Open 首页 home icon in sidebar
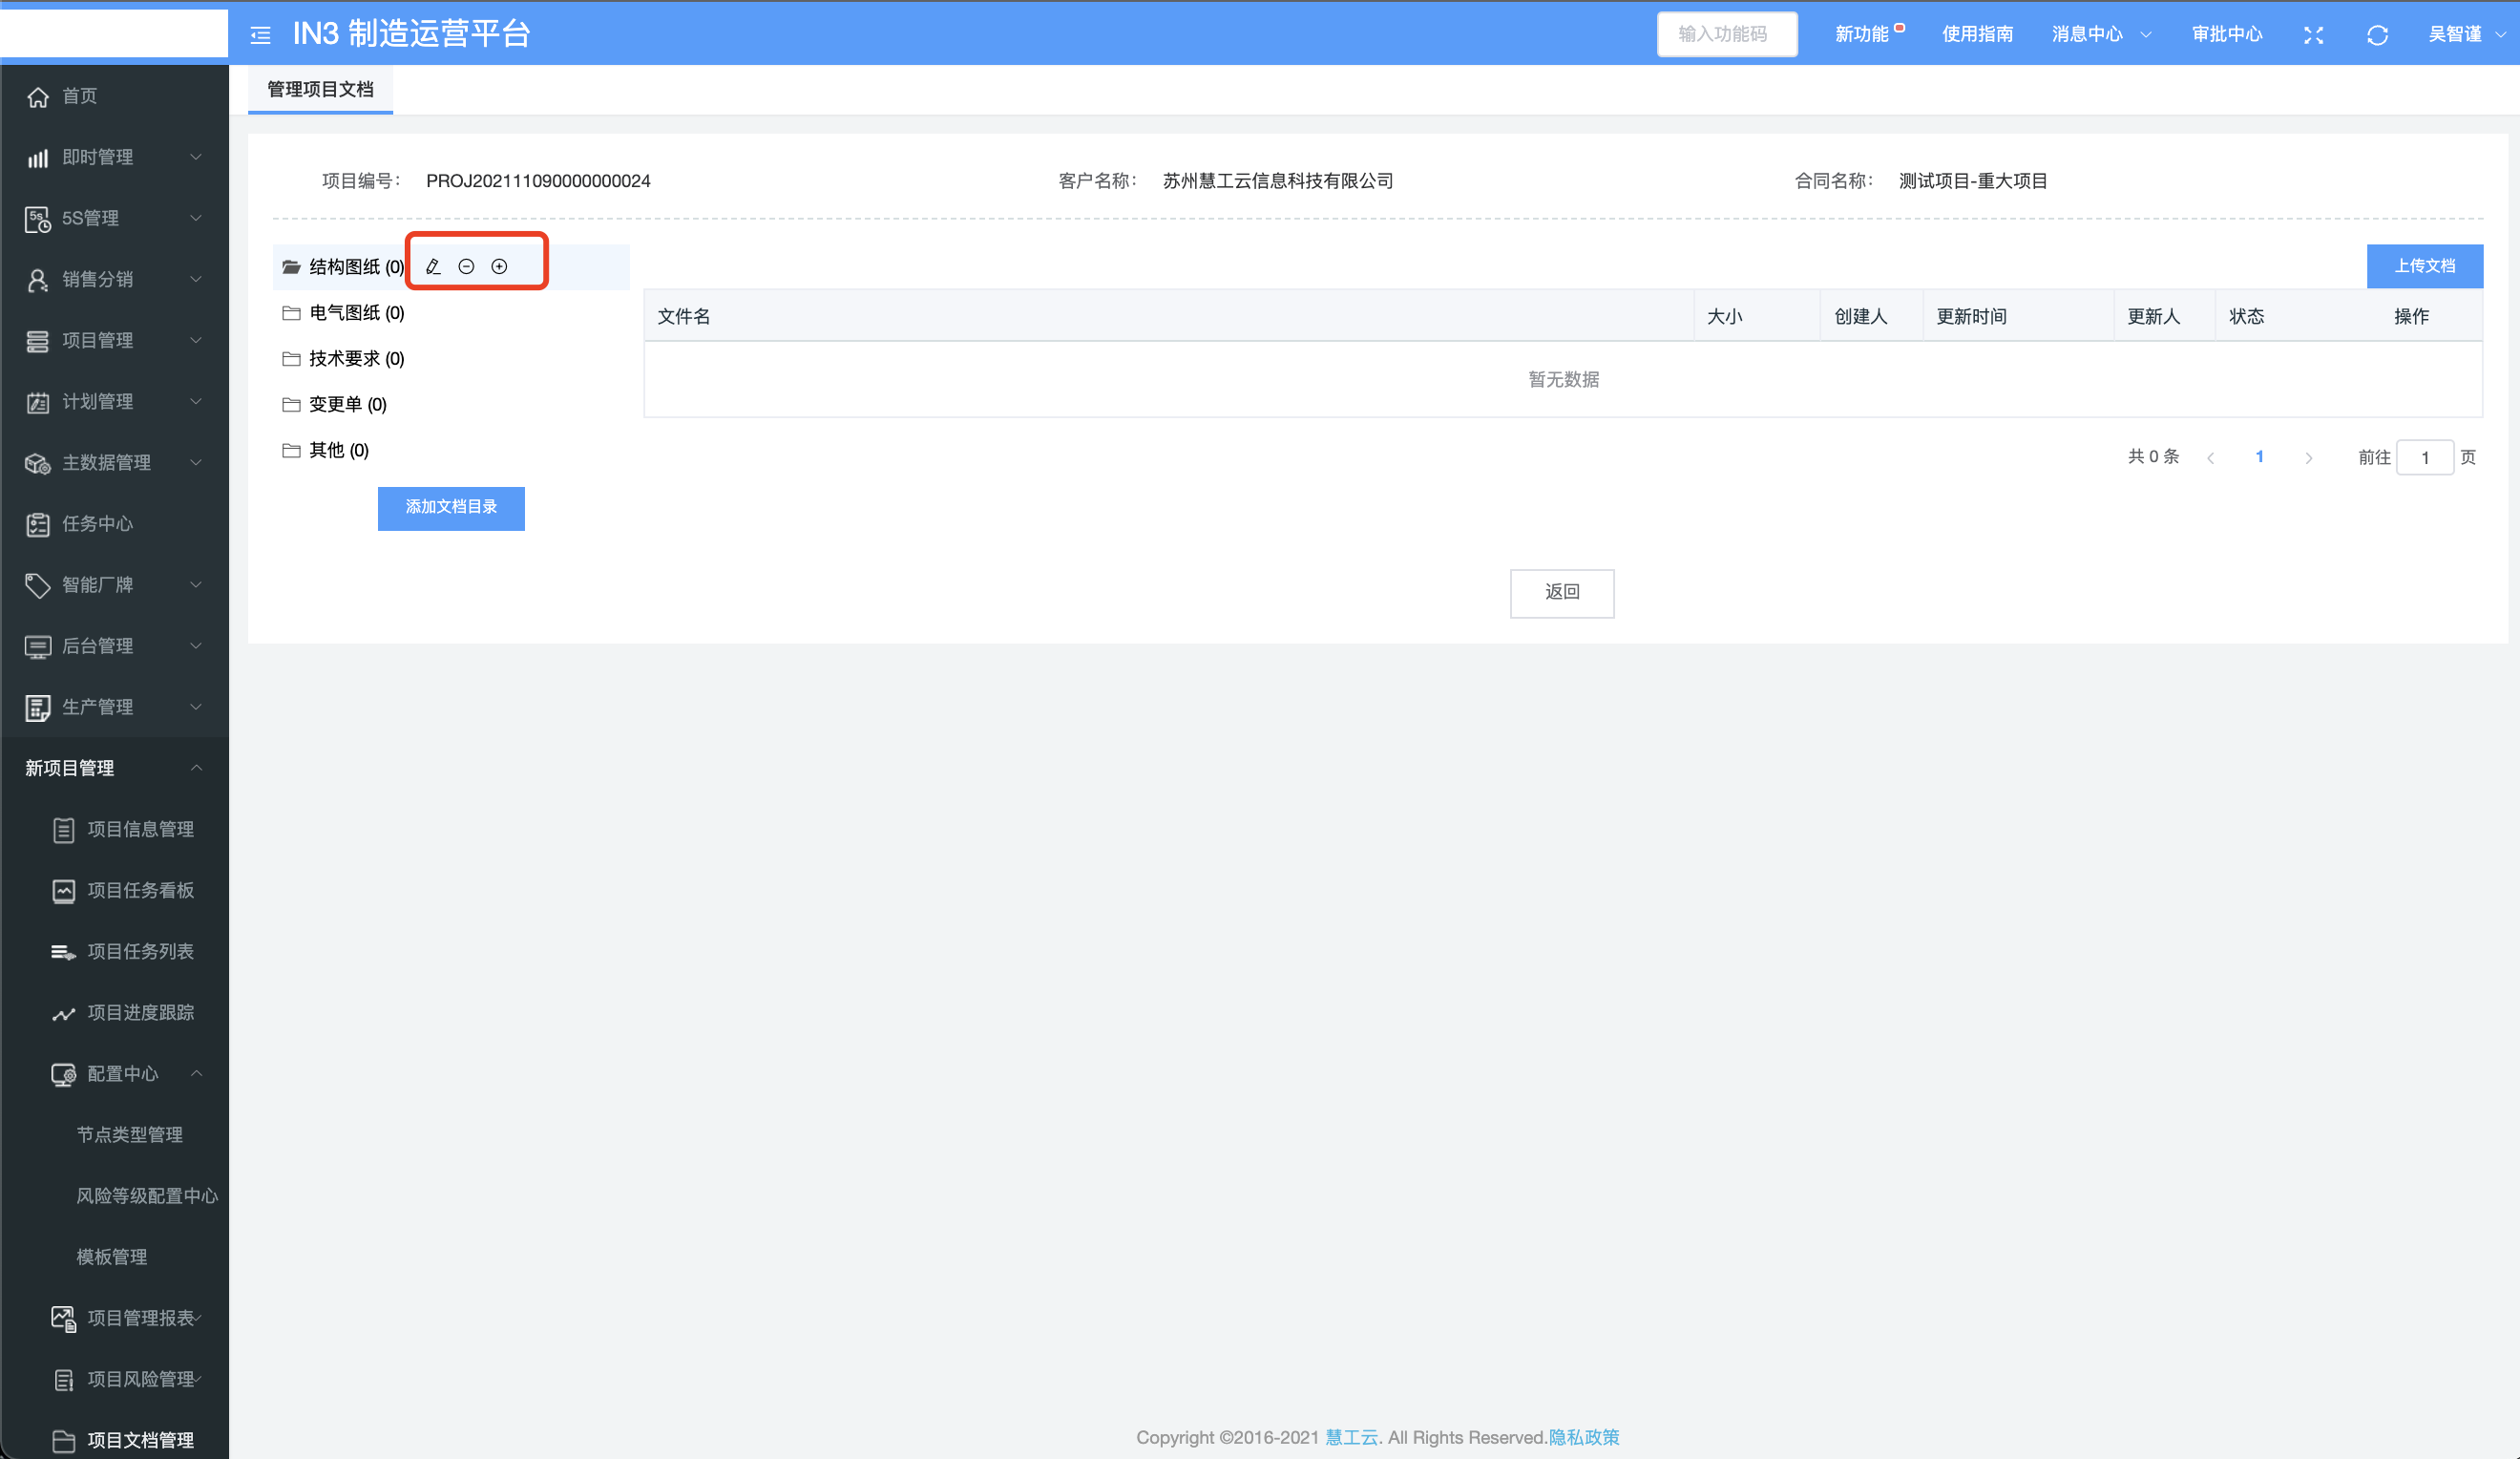Viewport: 2520px width, 1459px height. point(38,96)
